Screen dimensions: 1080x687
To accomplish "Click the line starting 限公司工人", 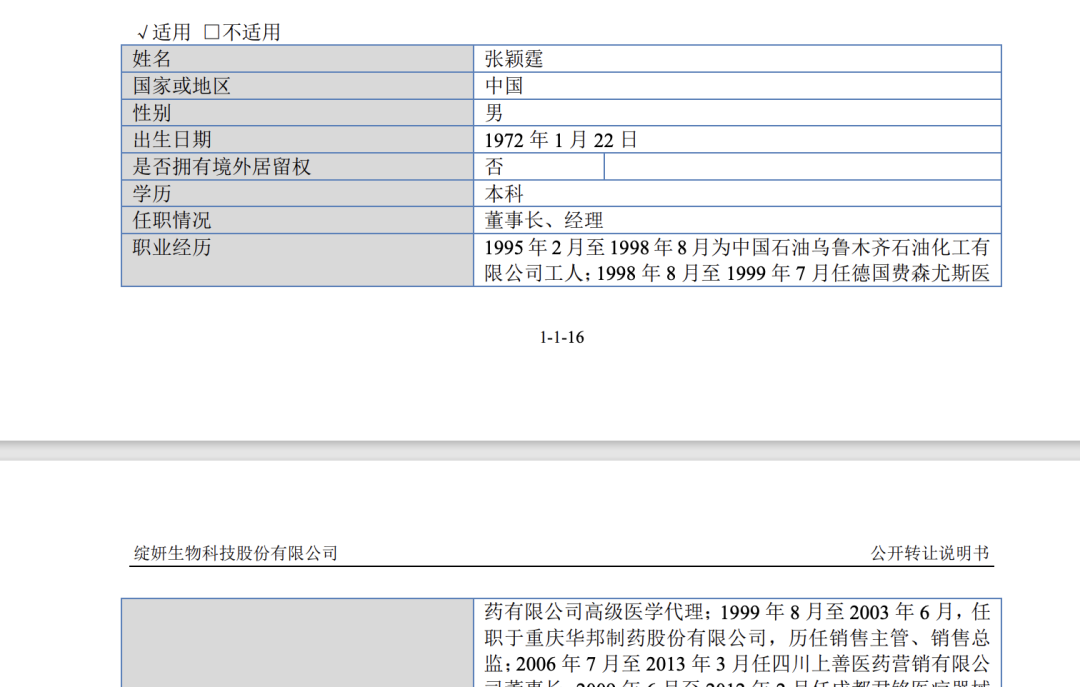I will 737,274.
